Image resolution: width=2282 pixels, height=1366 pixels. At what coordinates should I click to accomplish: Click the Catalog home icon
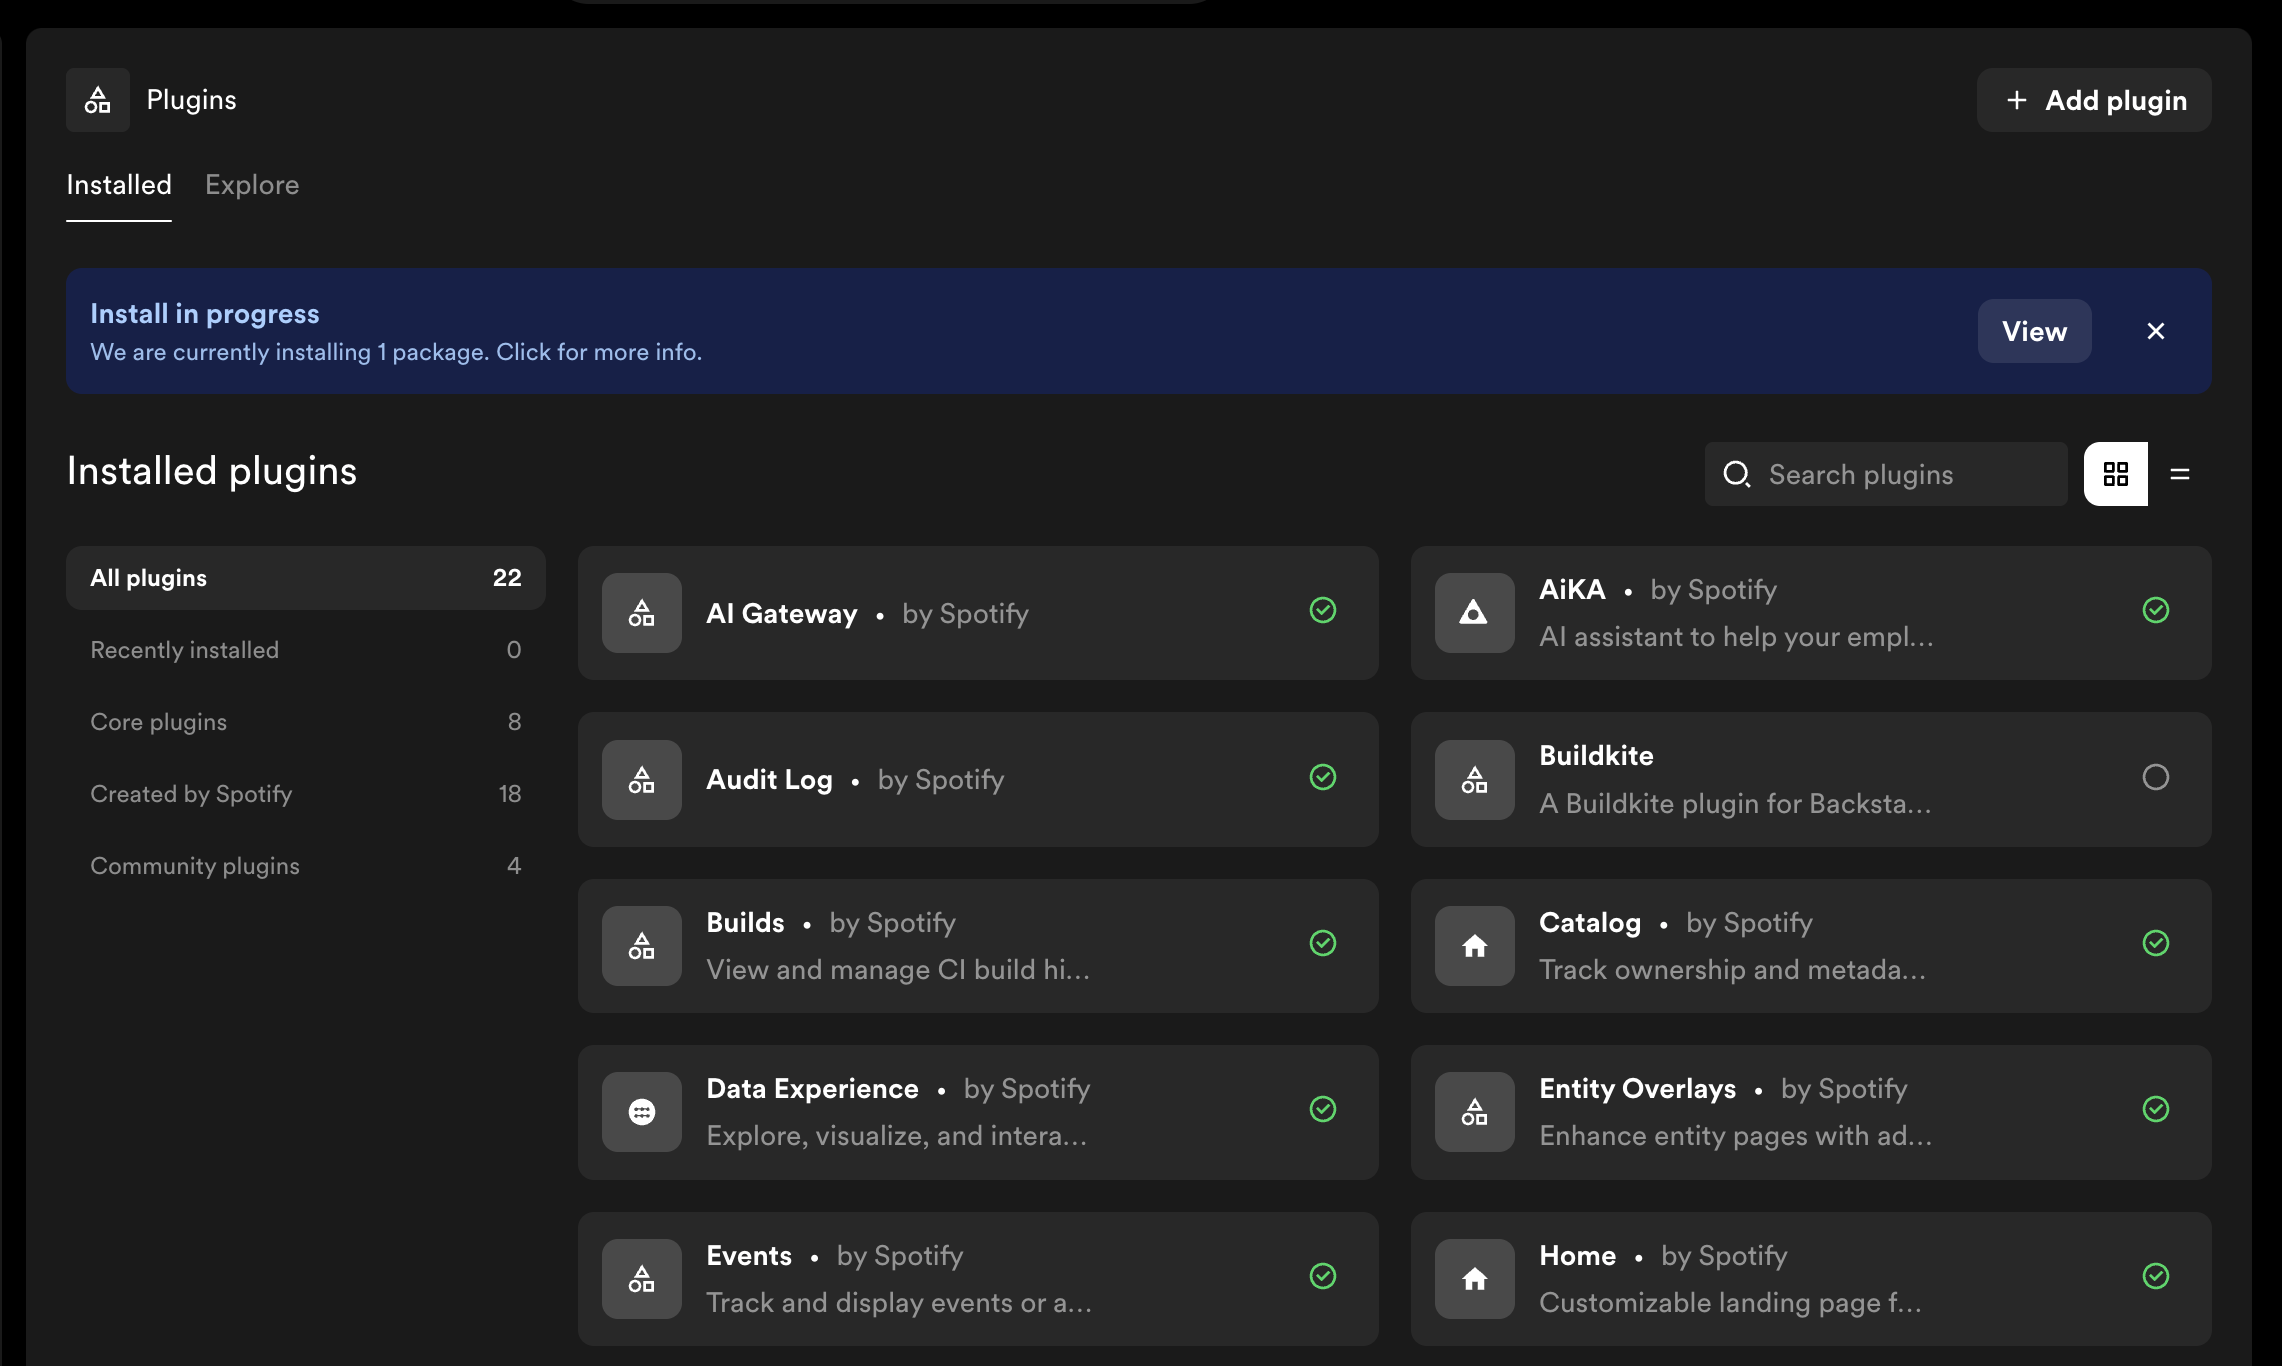click(x=1475, y=946)
